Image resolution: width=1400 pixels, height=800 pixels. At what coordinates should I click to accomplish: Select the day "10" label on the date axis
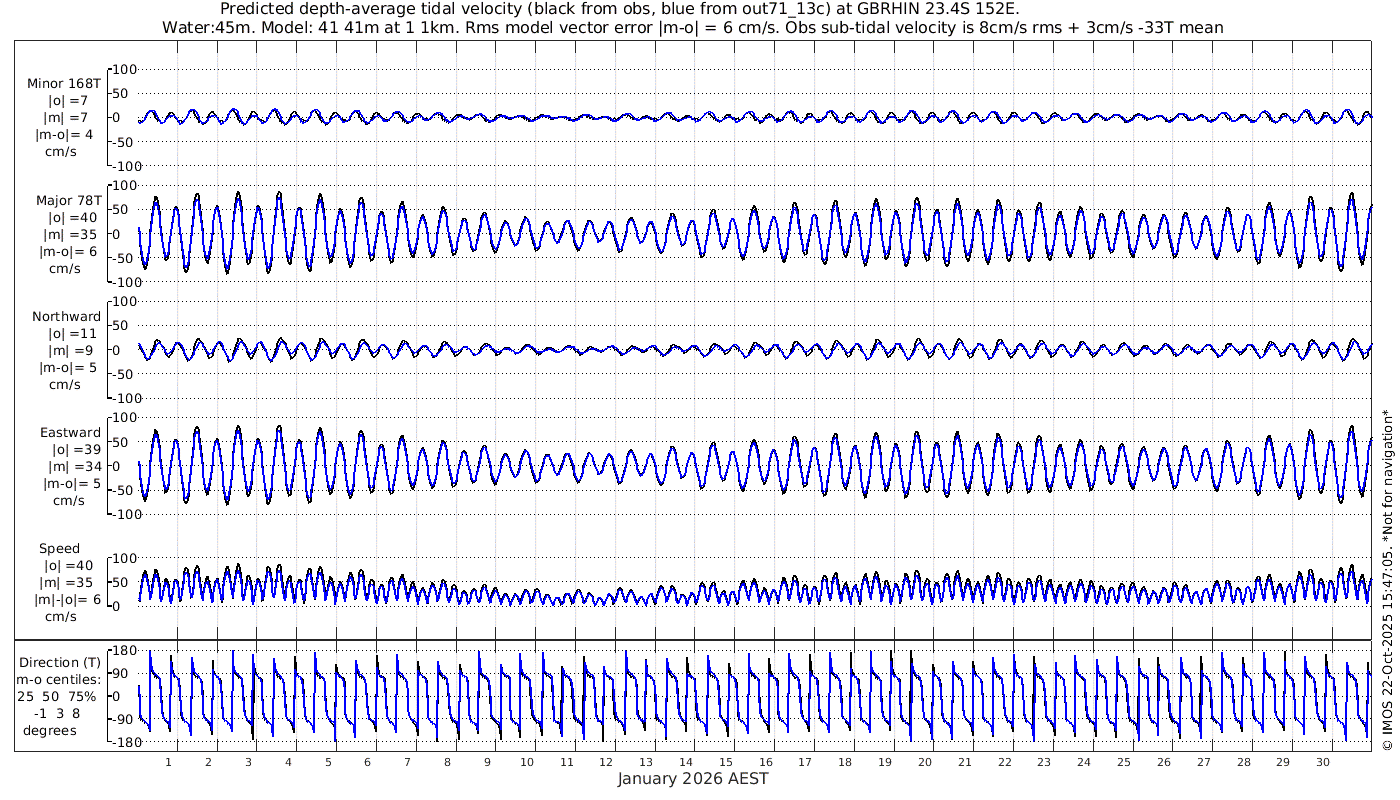(527, 762)
